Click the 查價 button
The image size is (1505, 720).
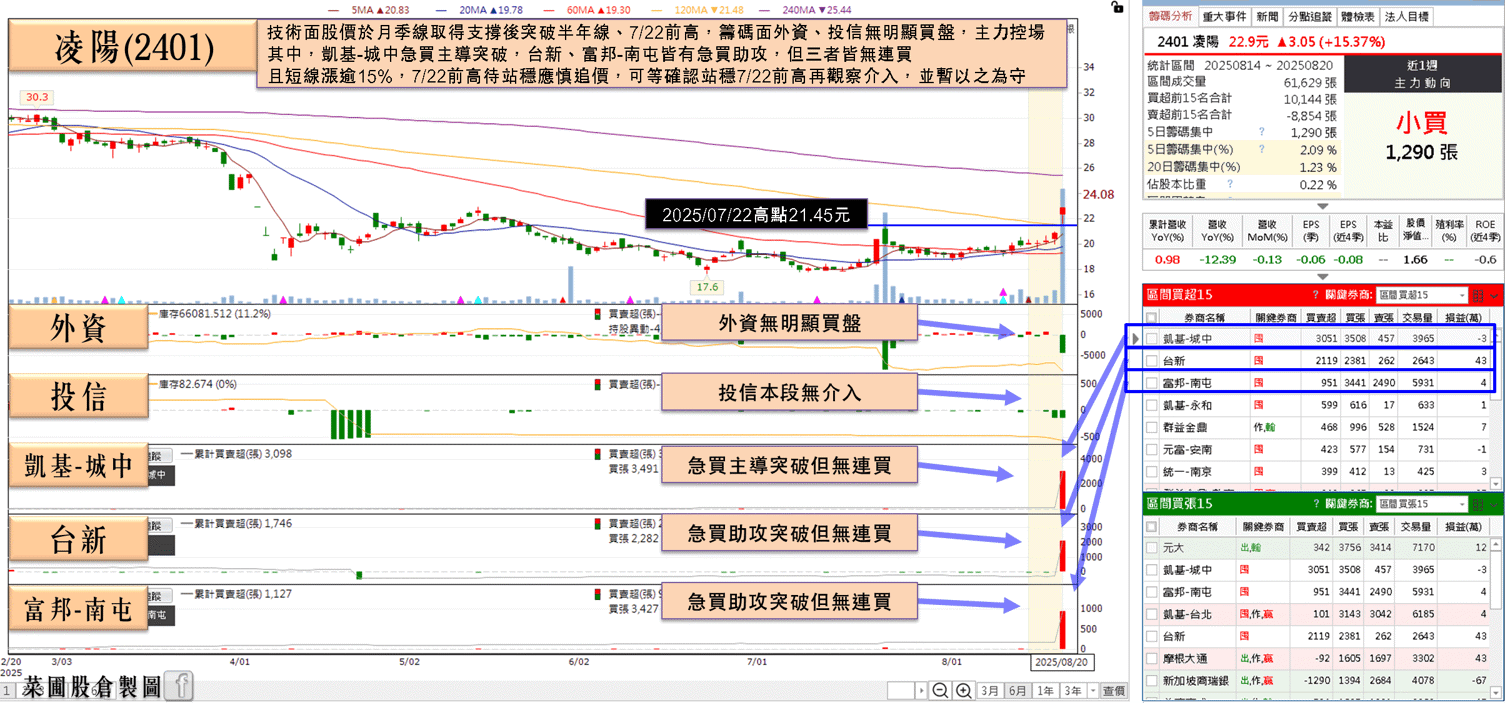(1113, 691)
